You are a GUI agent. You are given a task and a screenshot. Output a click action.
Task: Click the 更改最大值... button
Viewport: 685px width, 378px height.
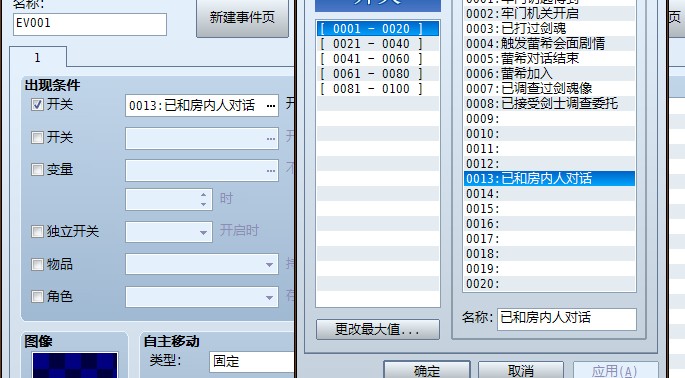[378, 329]
